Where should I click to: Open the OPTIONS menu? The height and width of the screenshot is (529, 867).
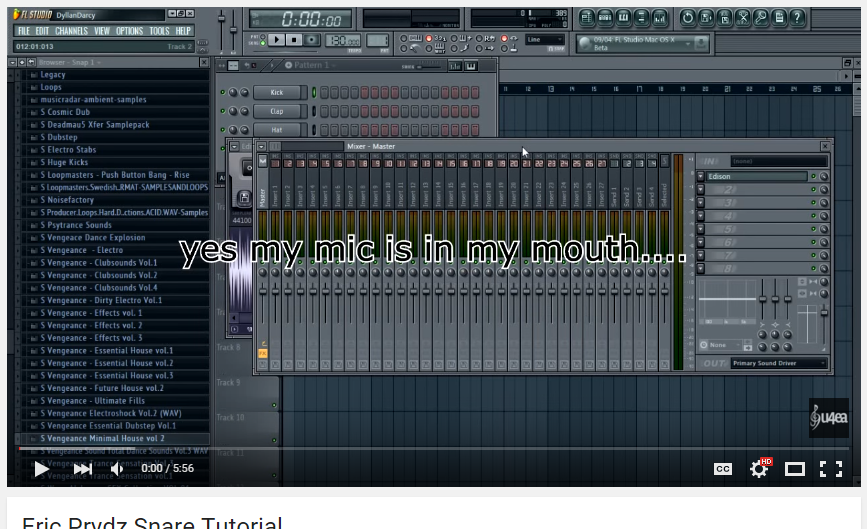click(129, 31)
